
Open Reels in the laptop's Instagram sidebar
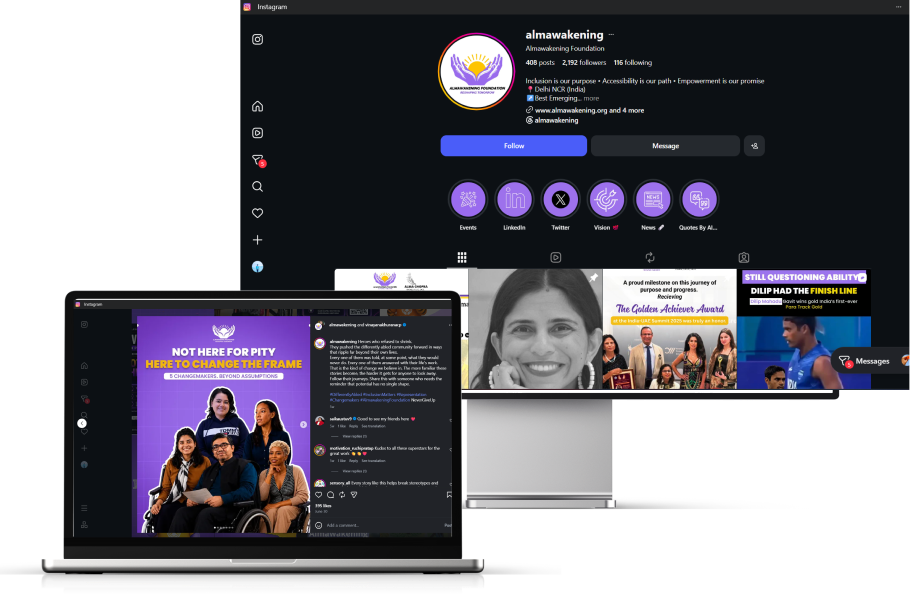(84, 382)
